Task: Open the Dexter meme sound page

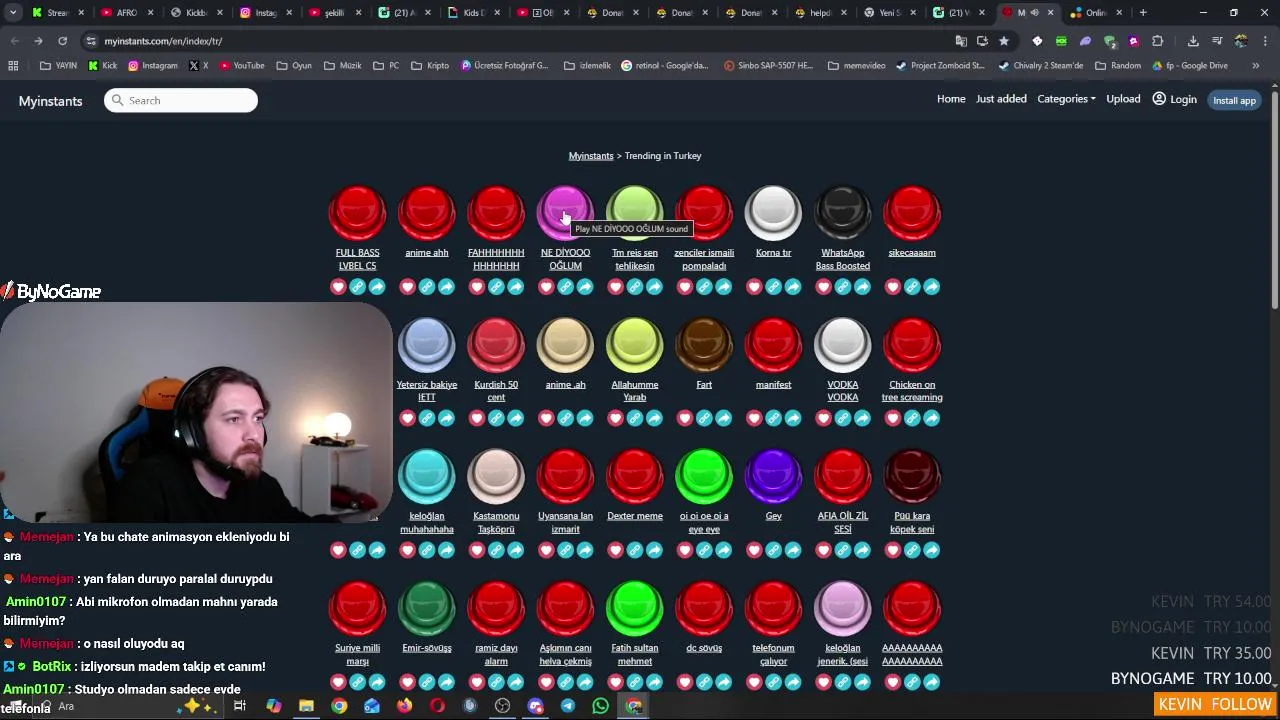Action: (635, 516)
